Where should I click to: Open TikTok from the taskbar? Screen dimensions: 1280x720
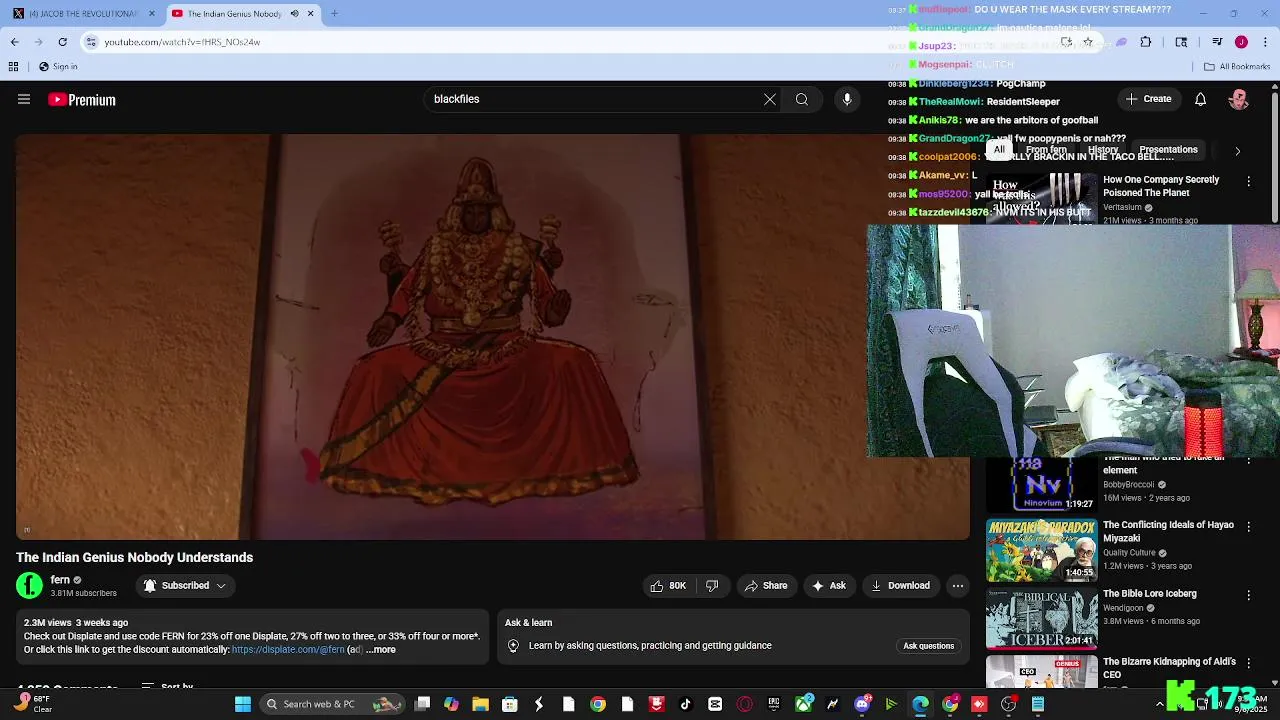[685, 704]
